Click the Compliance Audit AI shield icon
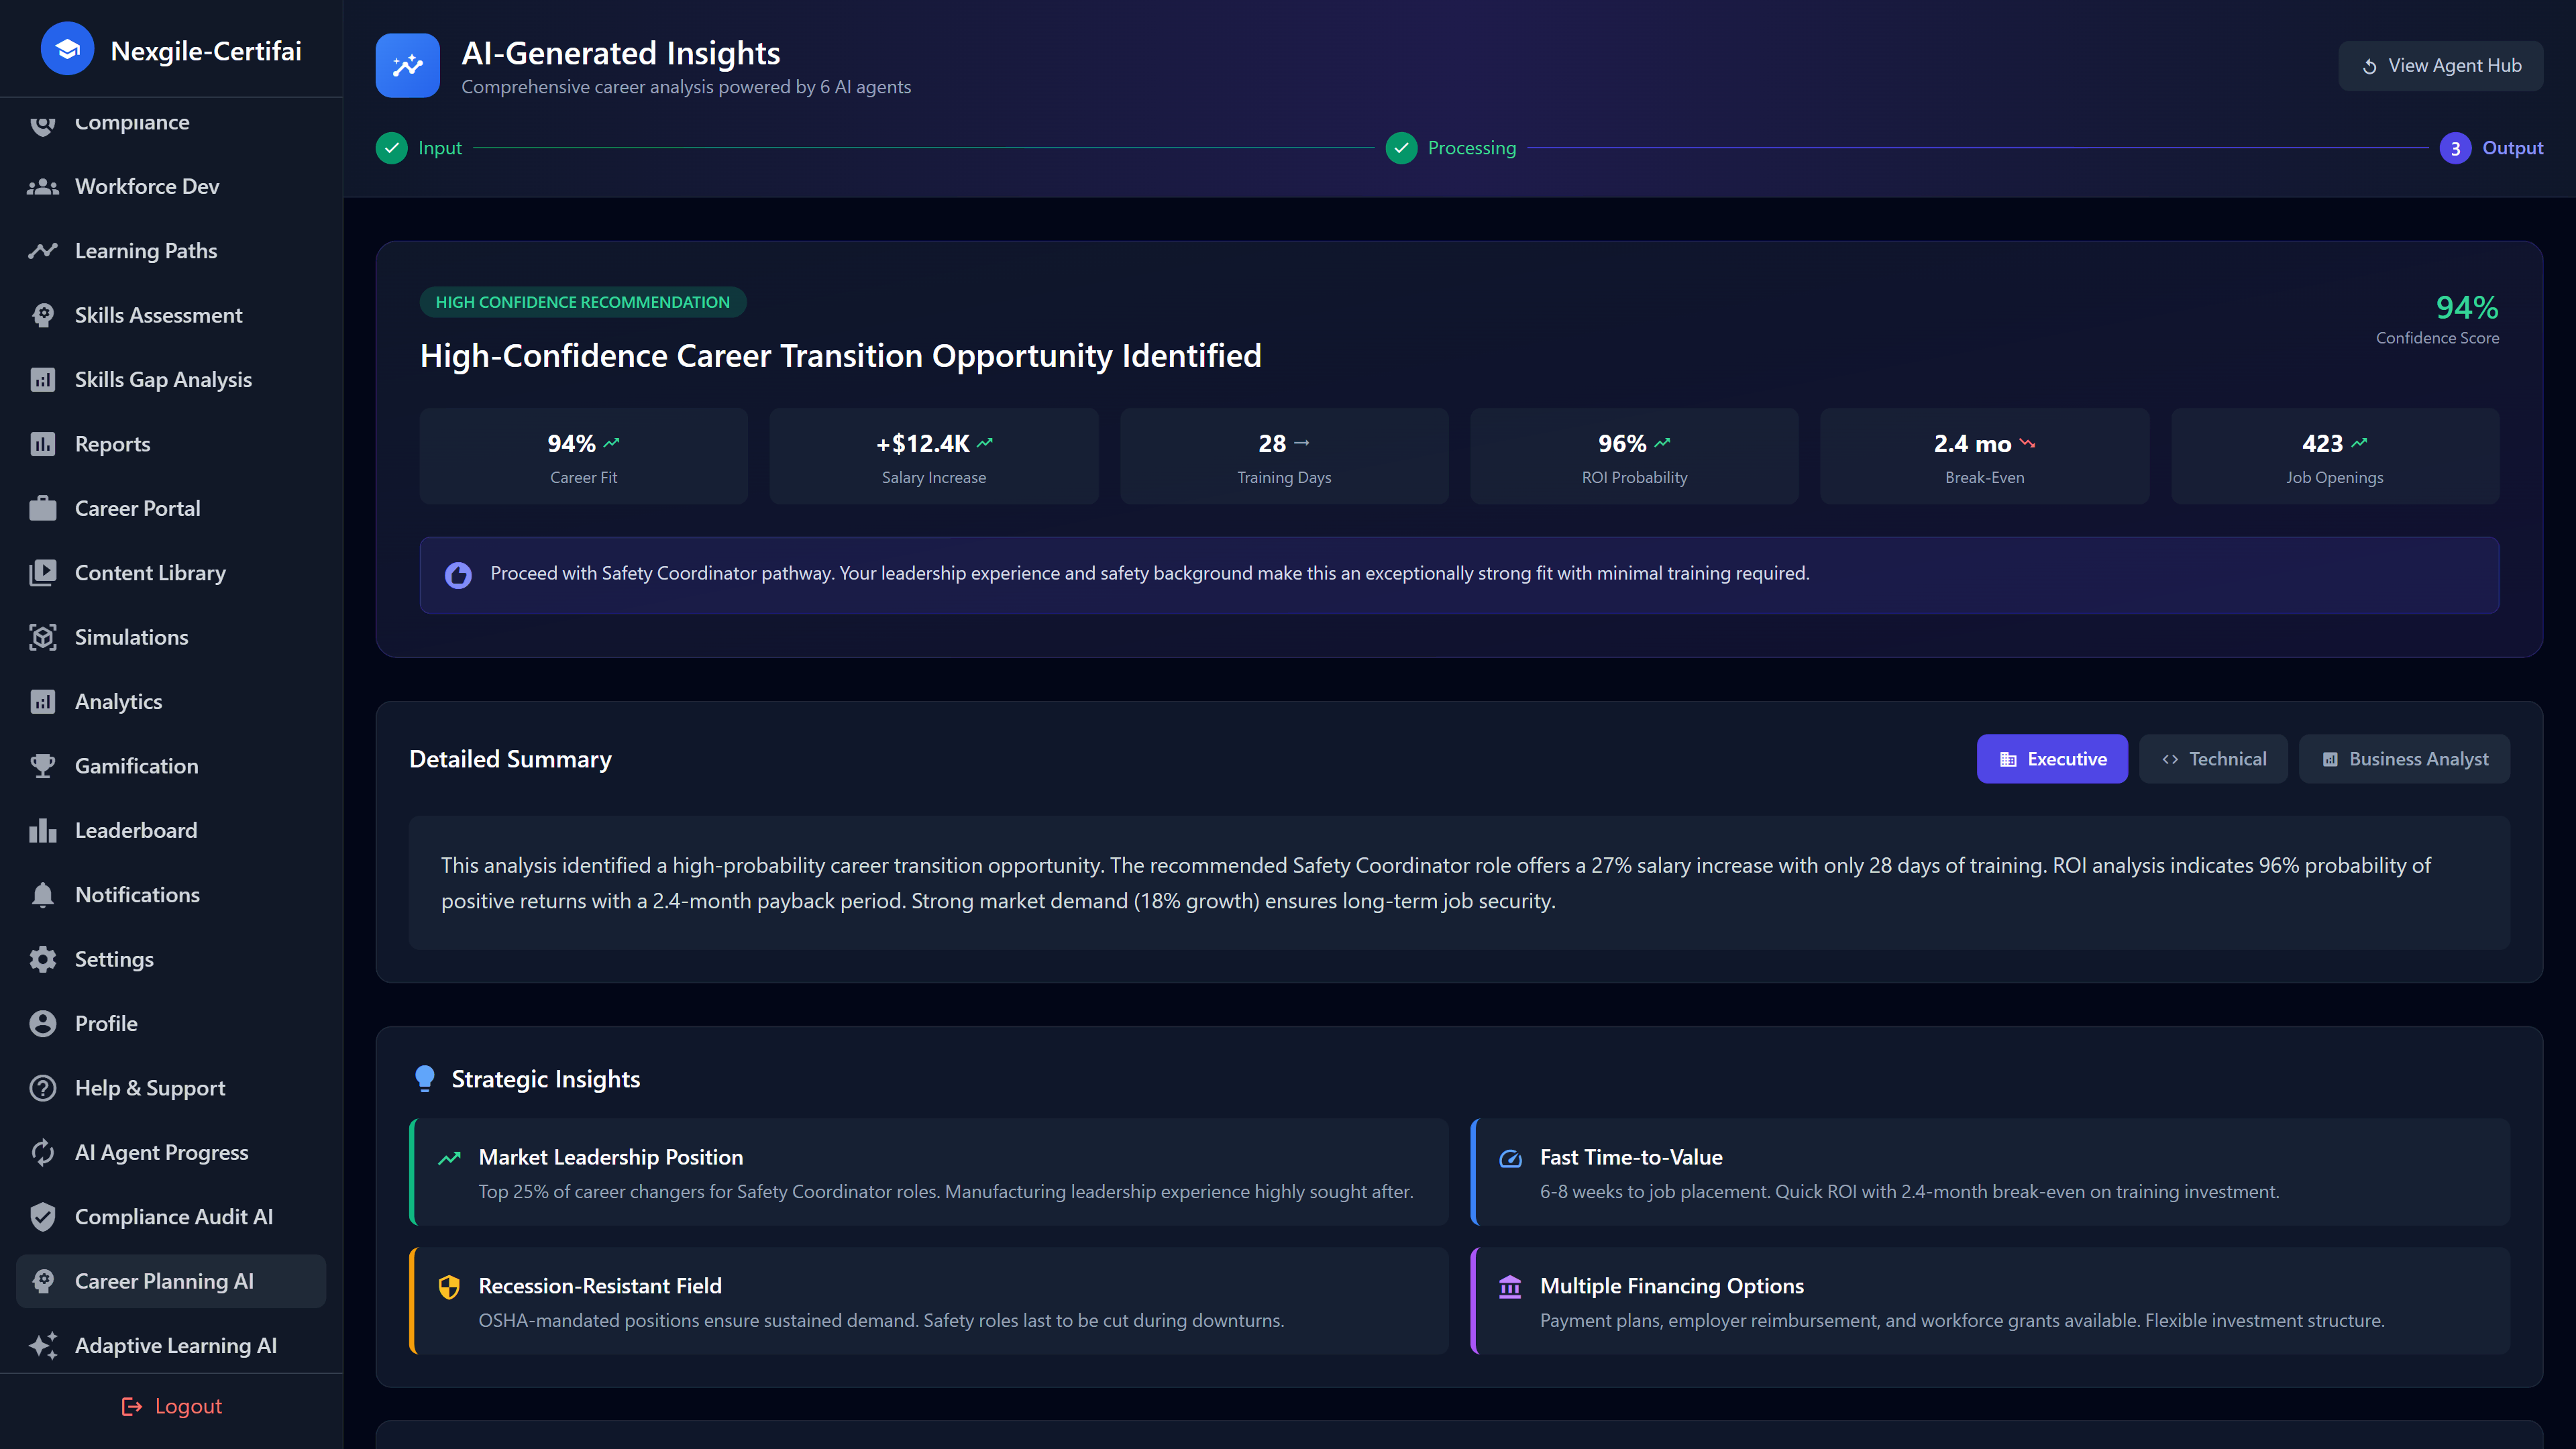Image resolution: width=2576 pixels, height=1449 pixels. point(42,1217)
